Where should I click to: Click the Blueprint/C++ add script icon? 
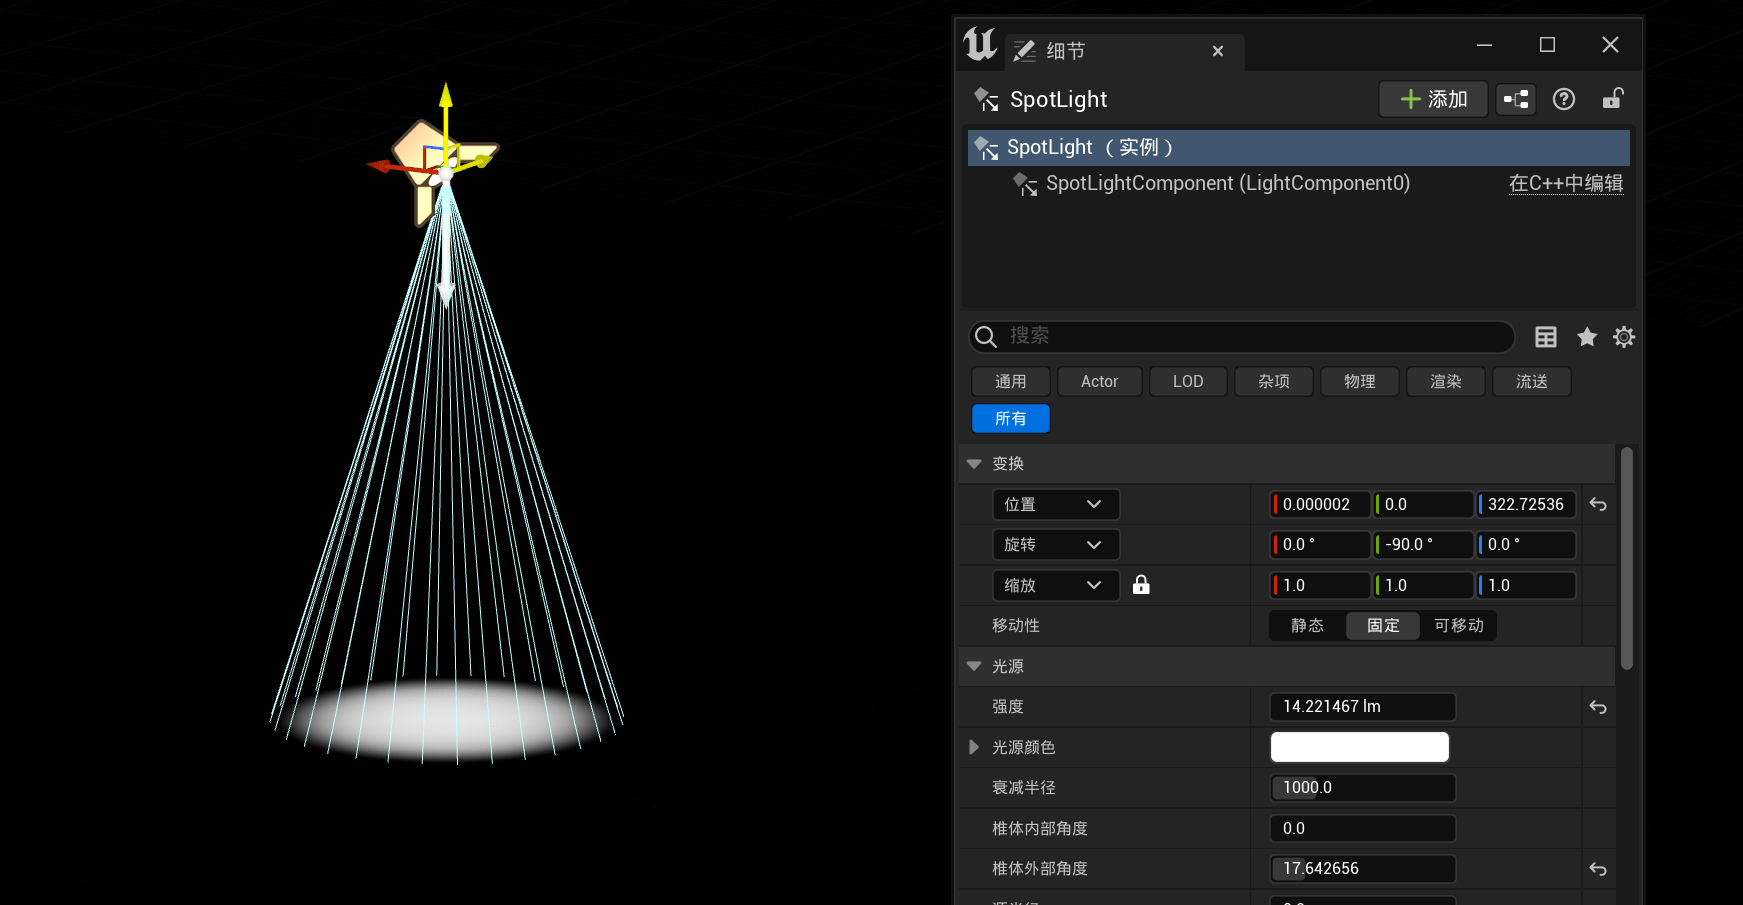1516,99
